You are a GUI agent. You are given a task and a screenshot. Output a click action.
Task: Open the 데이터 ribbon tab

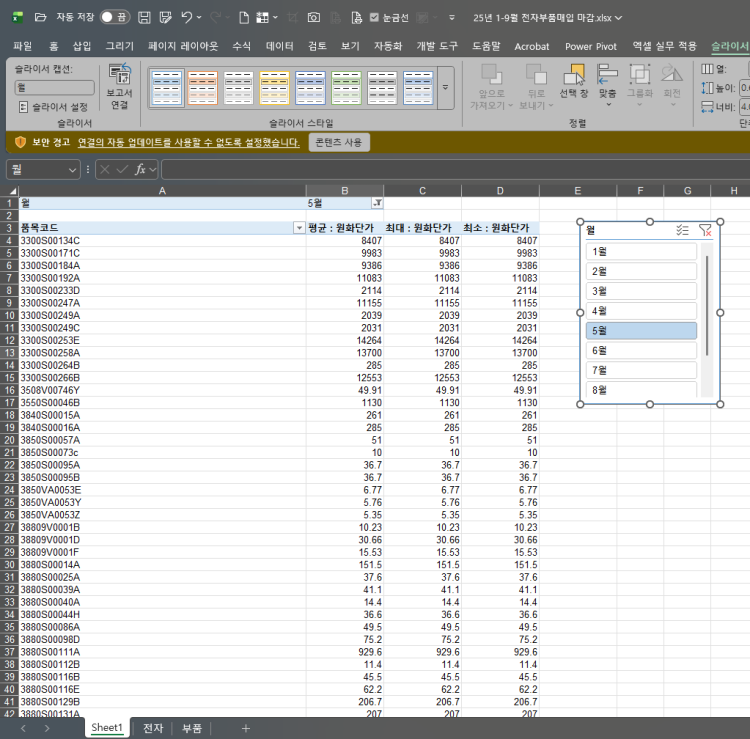[279, 46]
